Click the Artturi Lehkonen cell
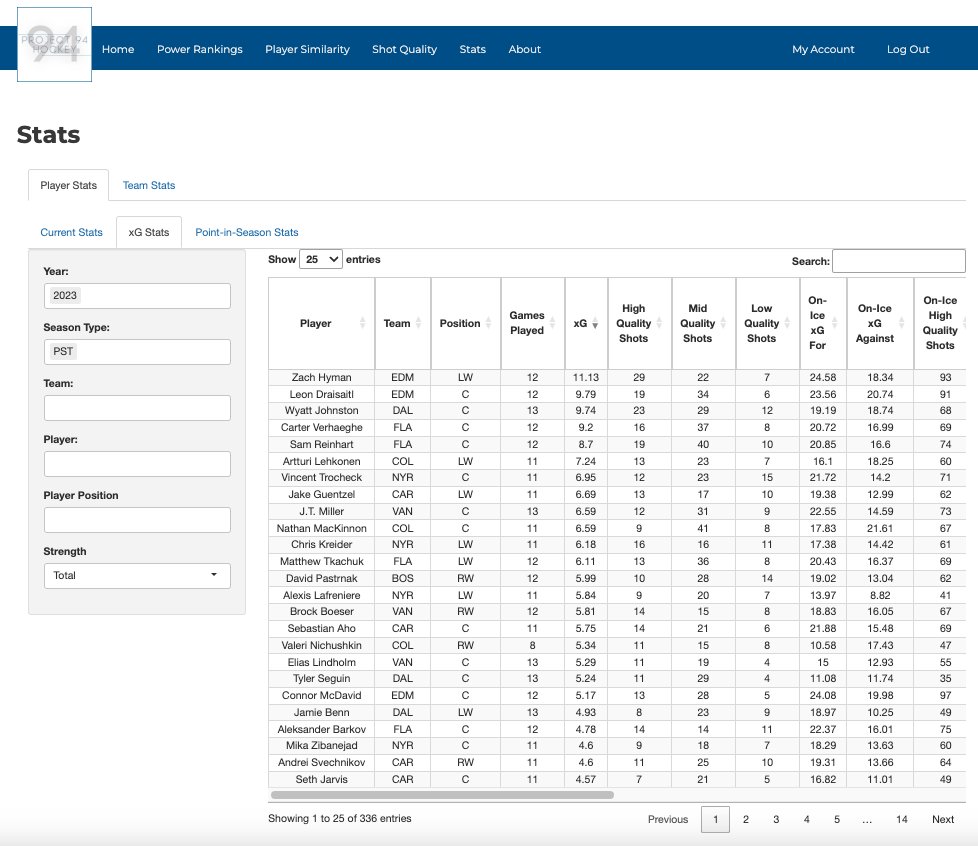Image resolution: width=978 pixels, height=846 pixels. 321,461
